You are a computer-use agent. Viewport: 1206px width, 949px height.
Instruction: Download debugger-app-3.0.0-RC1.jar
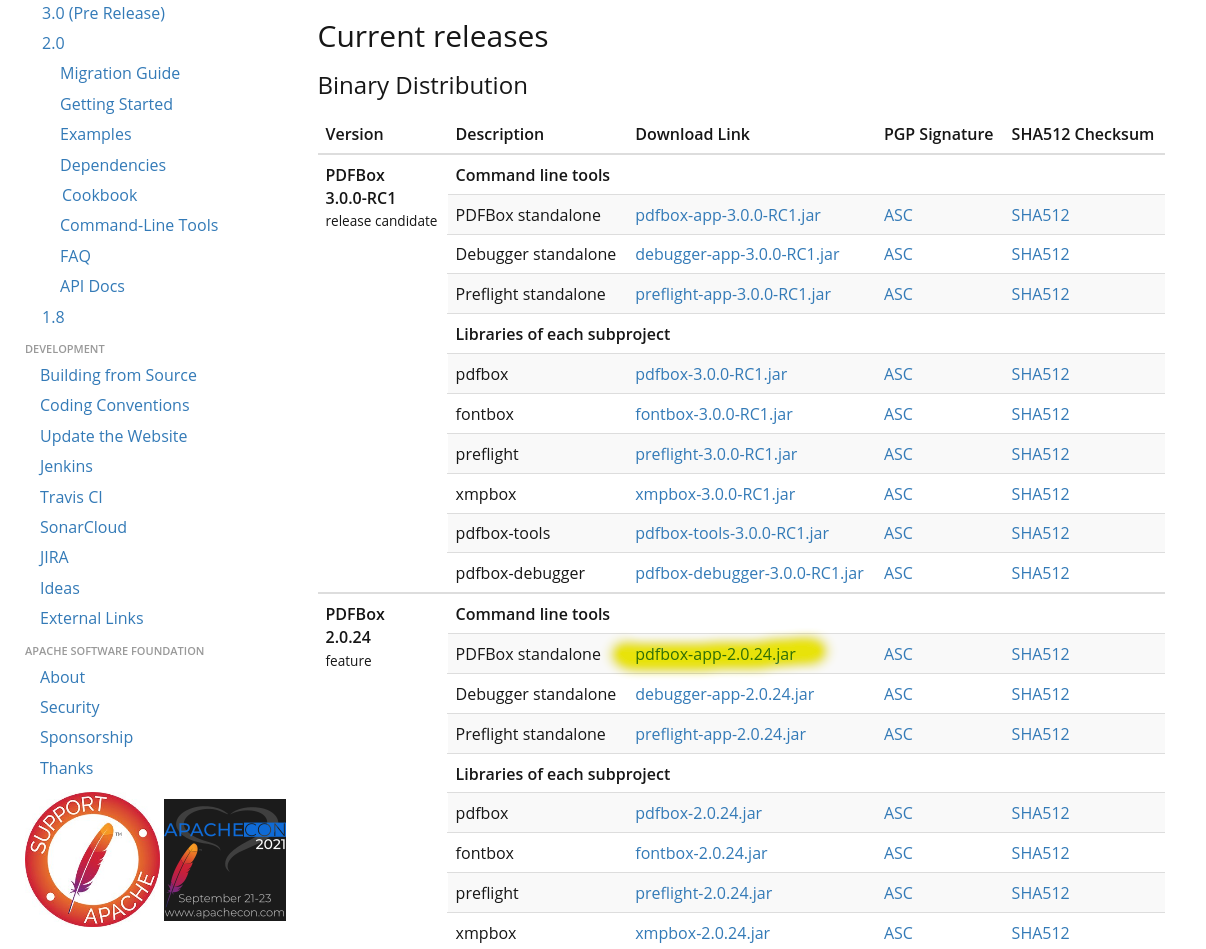[x=737, y=254]
